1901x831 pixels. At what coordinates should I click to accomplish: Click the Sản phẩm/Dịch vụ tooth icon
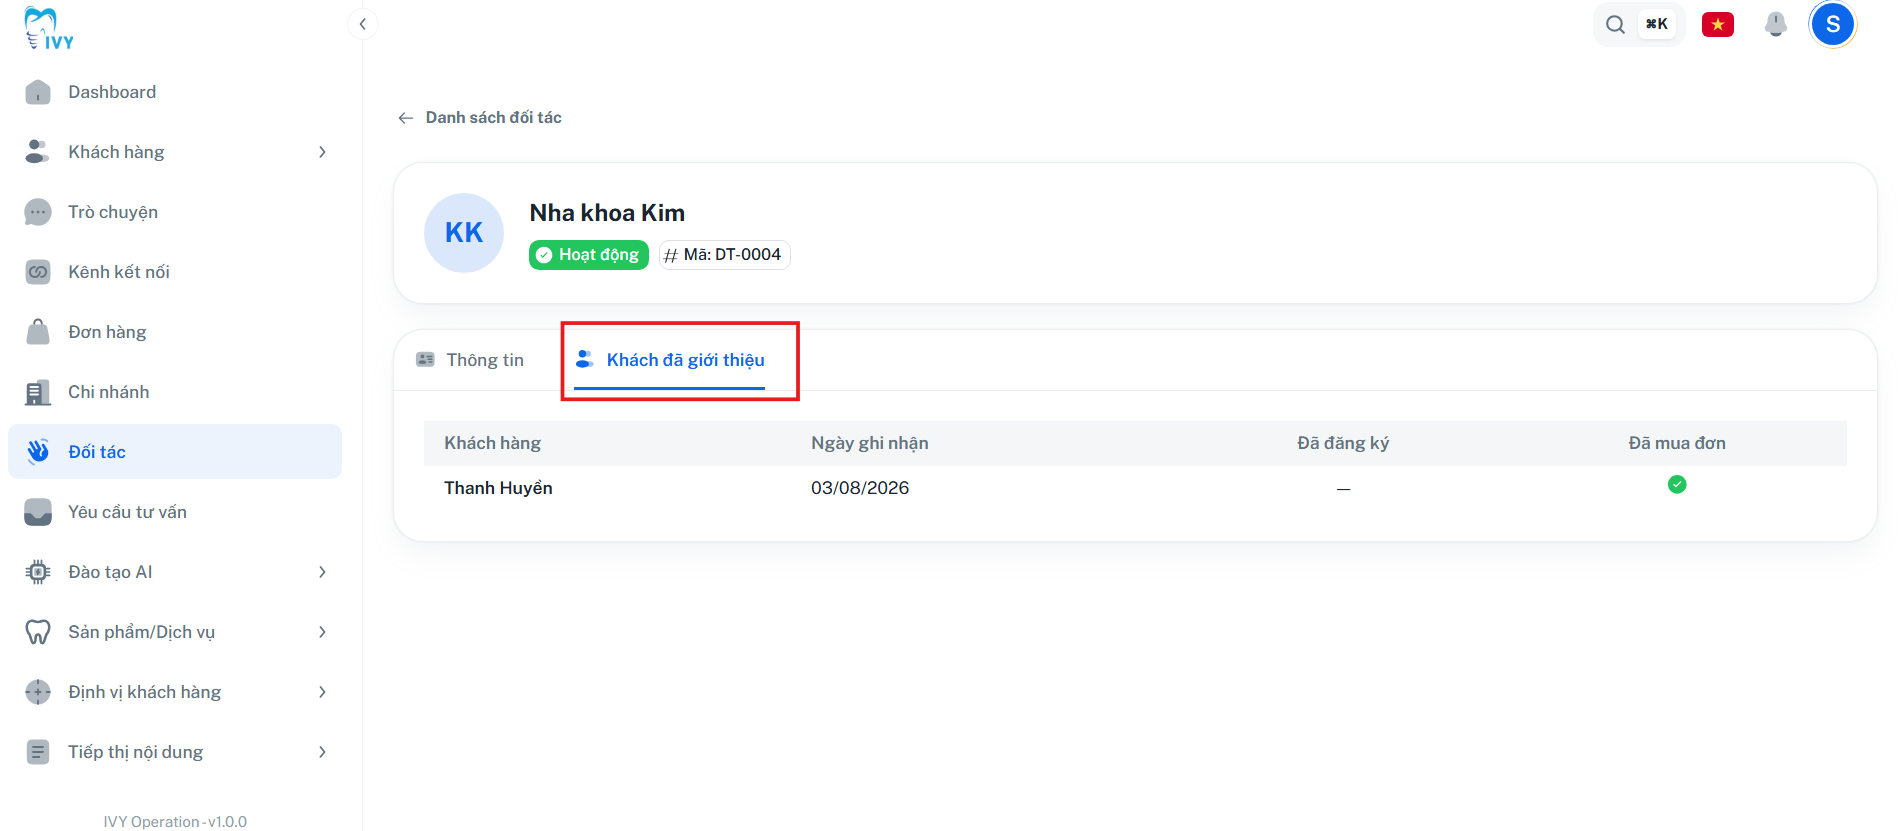[38, 632]
